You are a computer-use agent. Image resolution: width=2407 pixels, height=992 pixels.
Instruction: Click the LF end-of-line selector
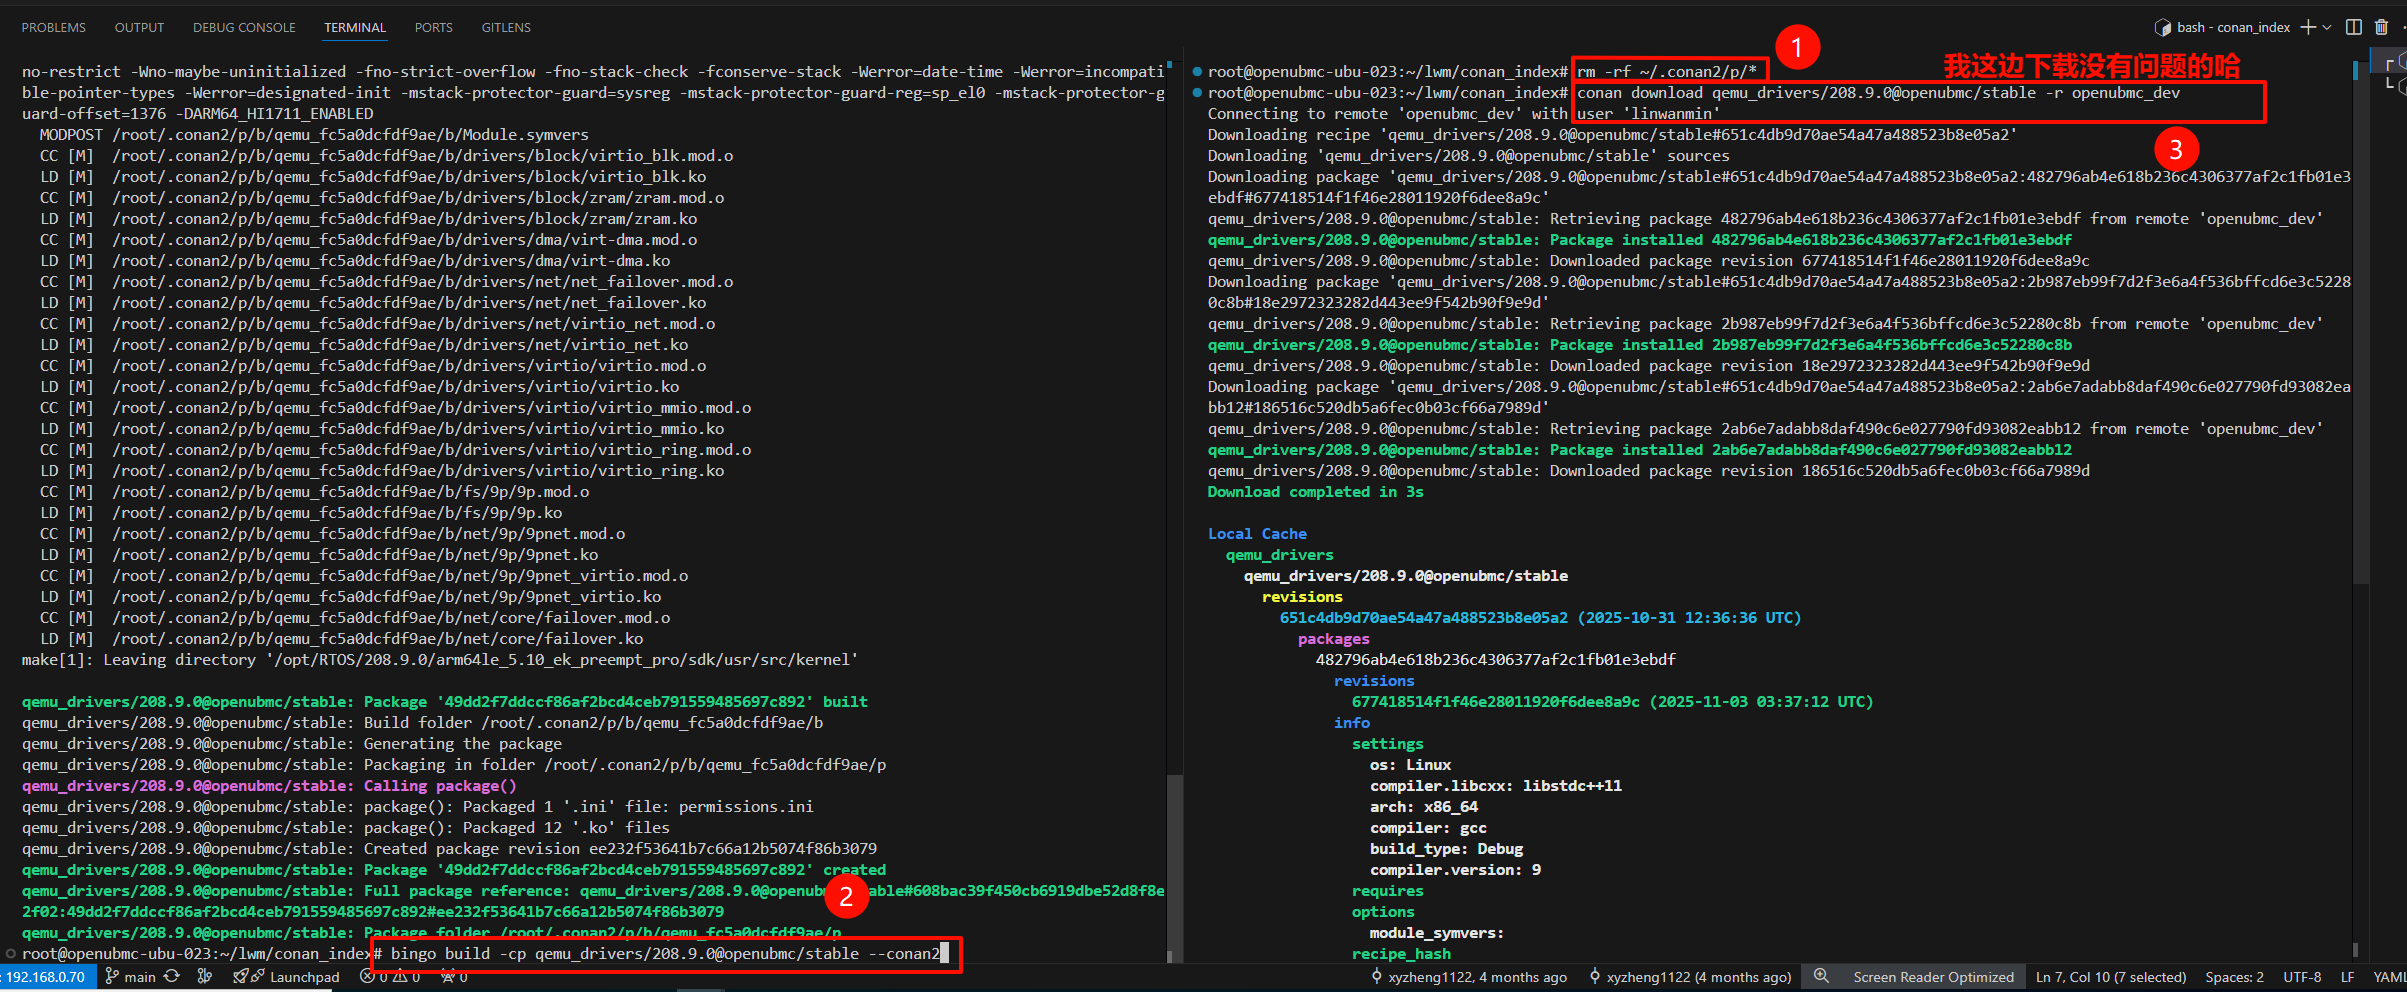[x=2347, y=977]
